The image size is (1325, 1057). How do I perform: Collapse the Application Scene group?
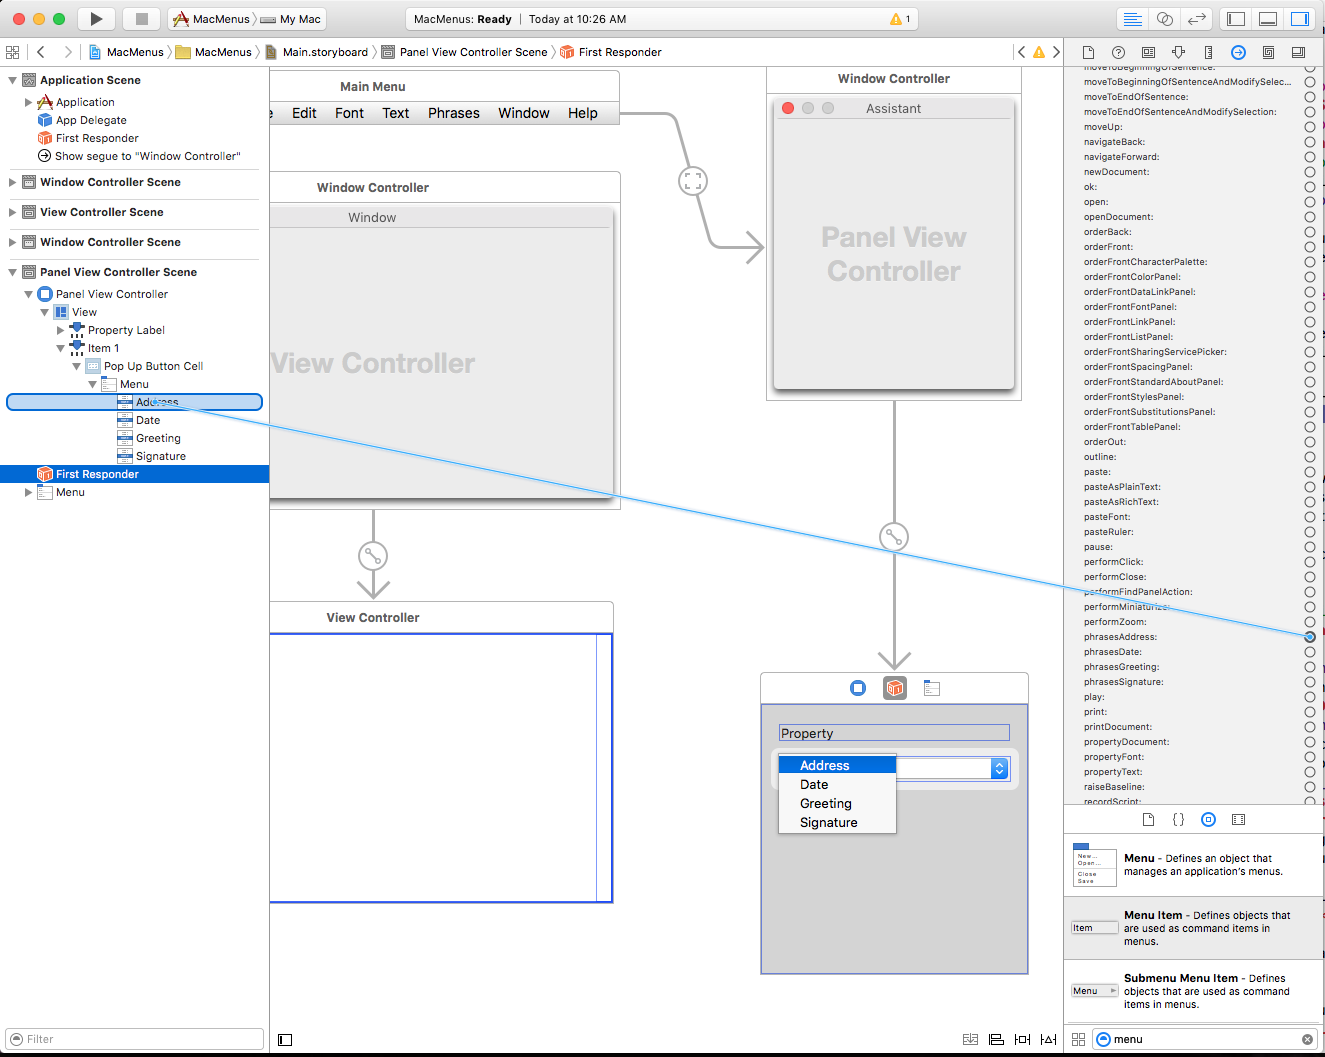(12, 80)
